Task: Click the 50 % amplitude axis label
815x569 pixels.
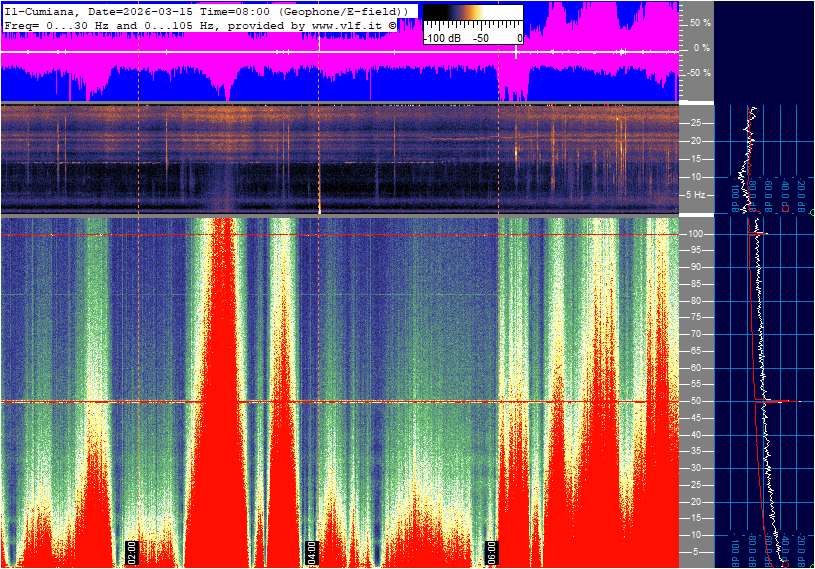Action: [699, 22]
